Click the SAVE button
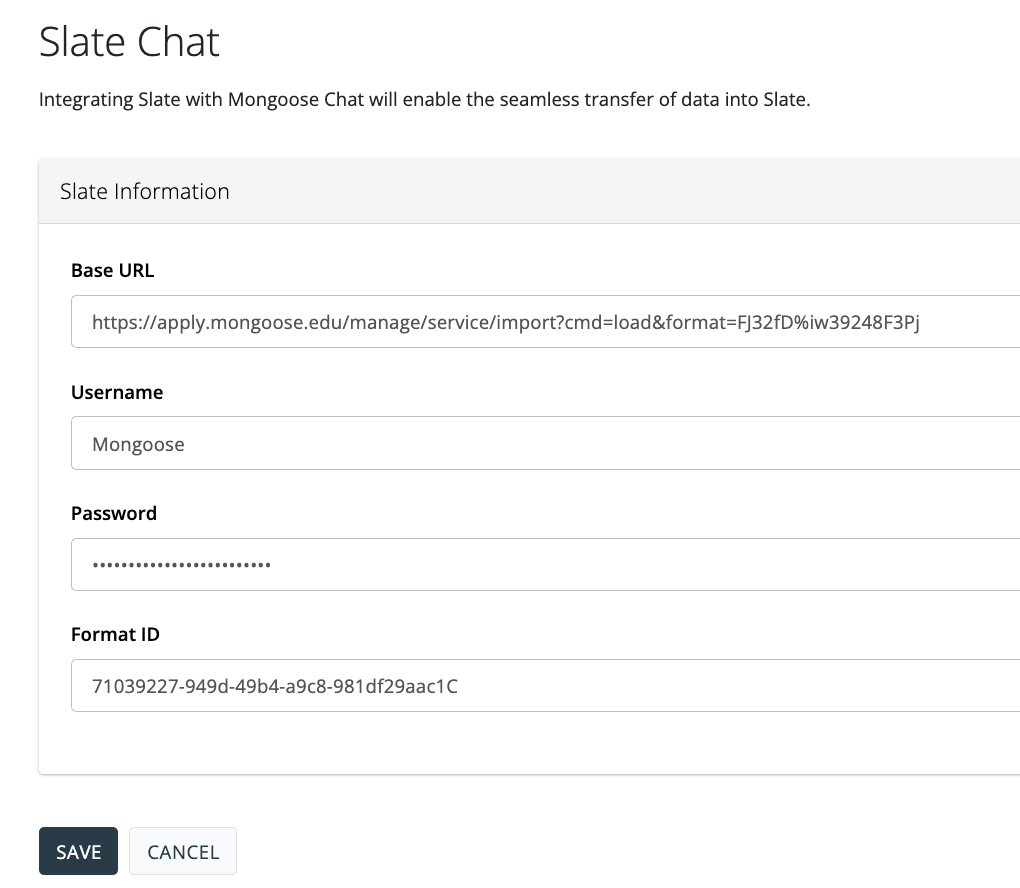1020x888 pixels. 78,851
